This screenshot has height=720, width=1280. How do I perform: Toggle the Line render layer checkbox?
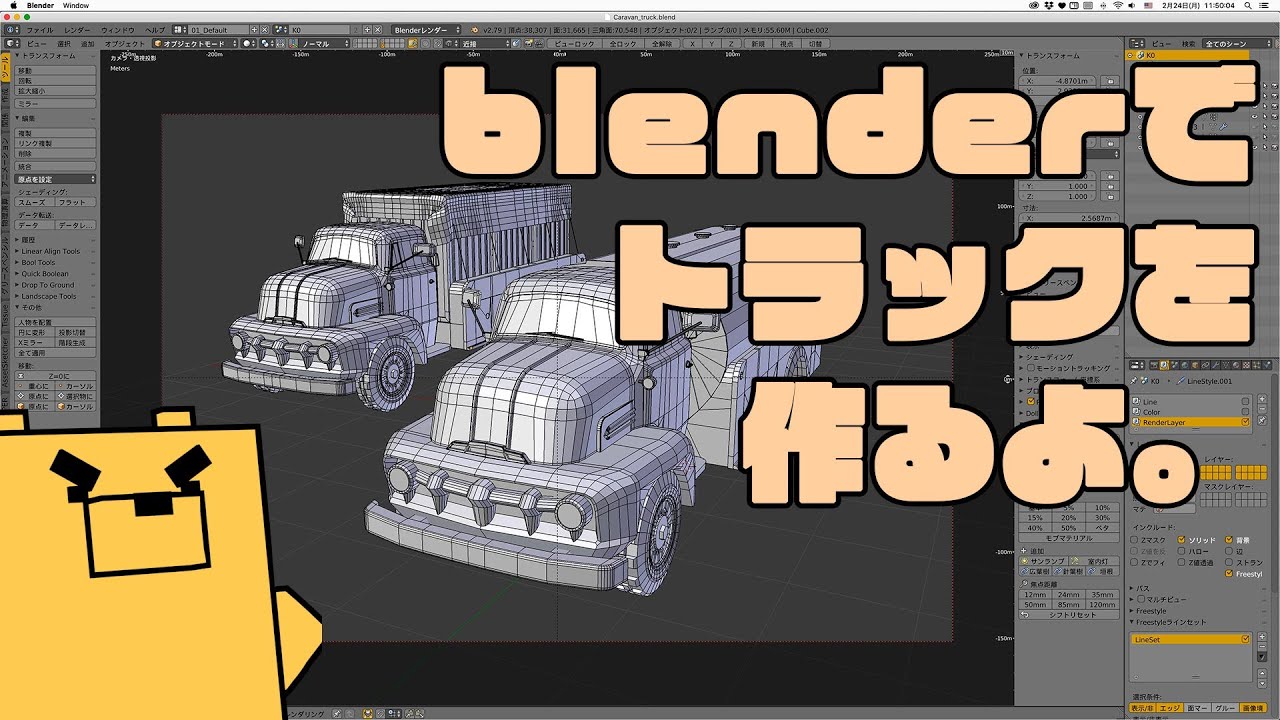[1246, 401]
